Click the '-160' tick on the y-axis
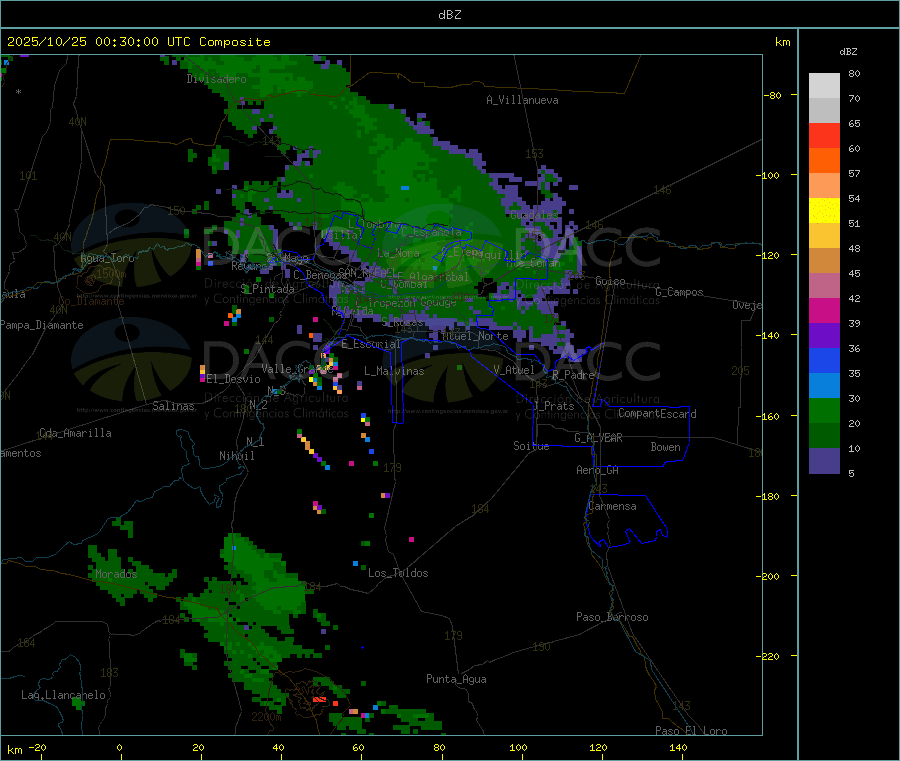Viewport: 900px width, 761px height. [768, 416]
